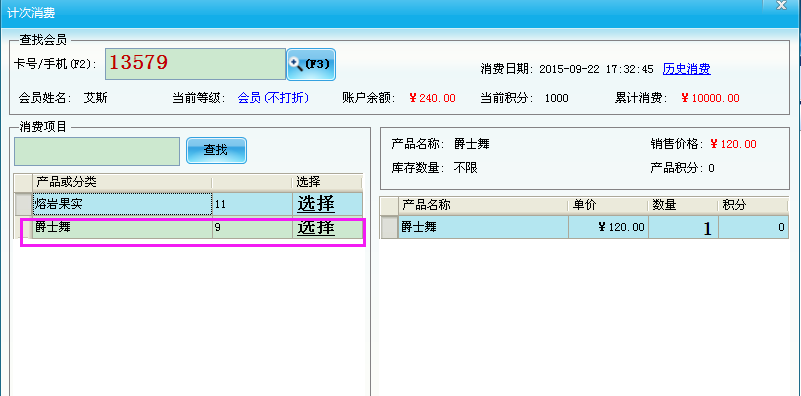Click the 单价 column header

pos(608,205)
